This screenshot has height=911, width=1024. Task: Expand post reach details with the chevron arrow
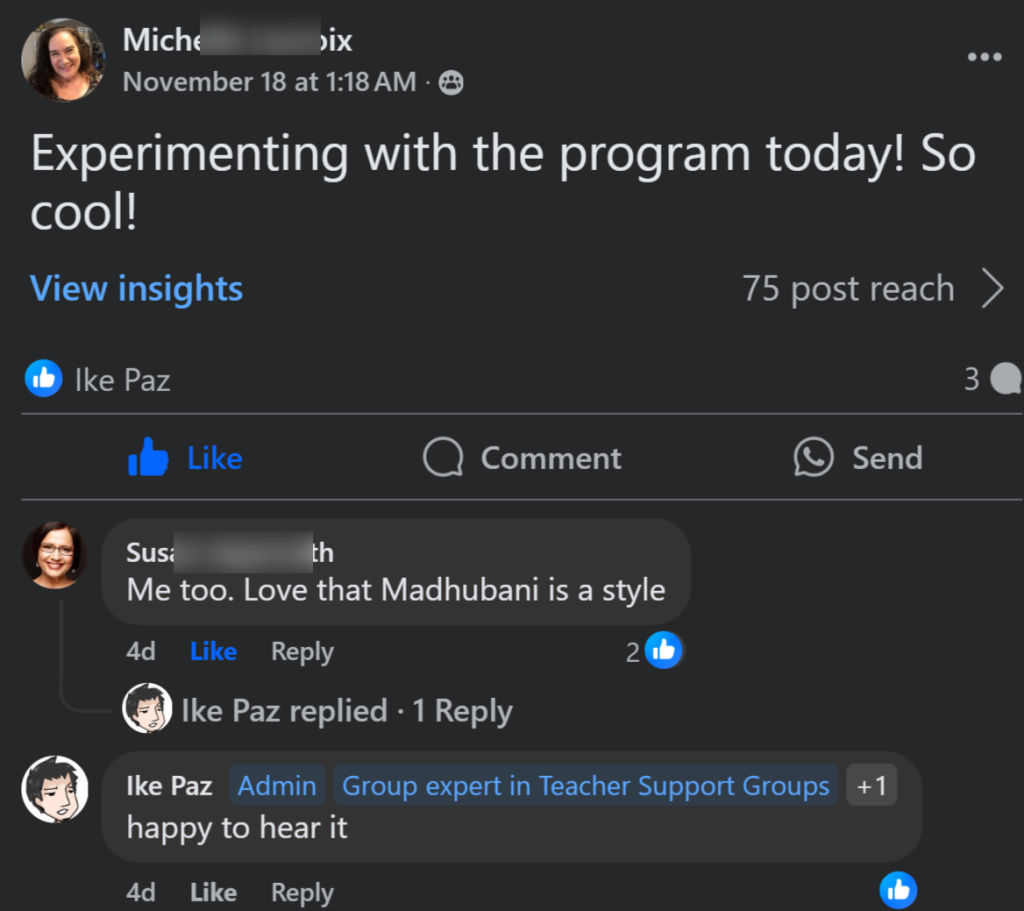[x=992, y=289]
